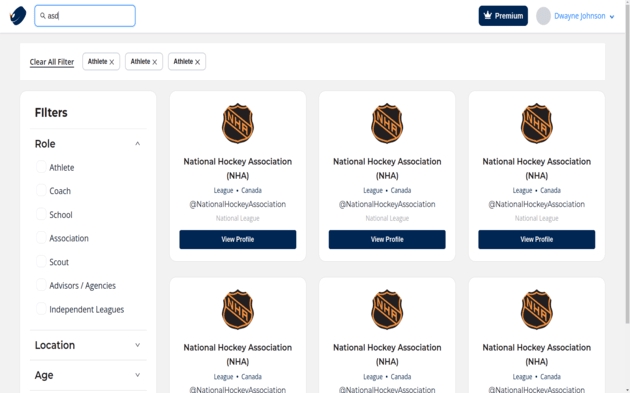
Task: Click the top-right card's National Hockey Association title
Action: click(536, 168)
